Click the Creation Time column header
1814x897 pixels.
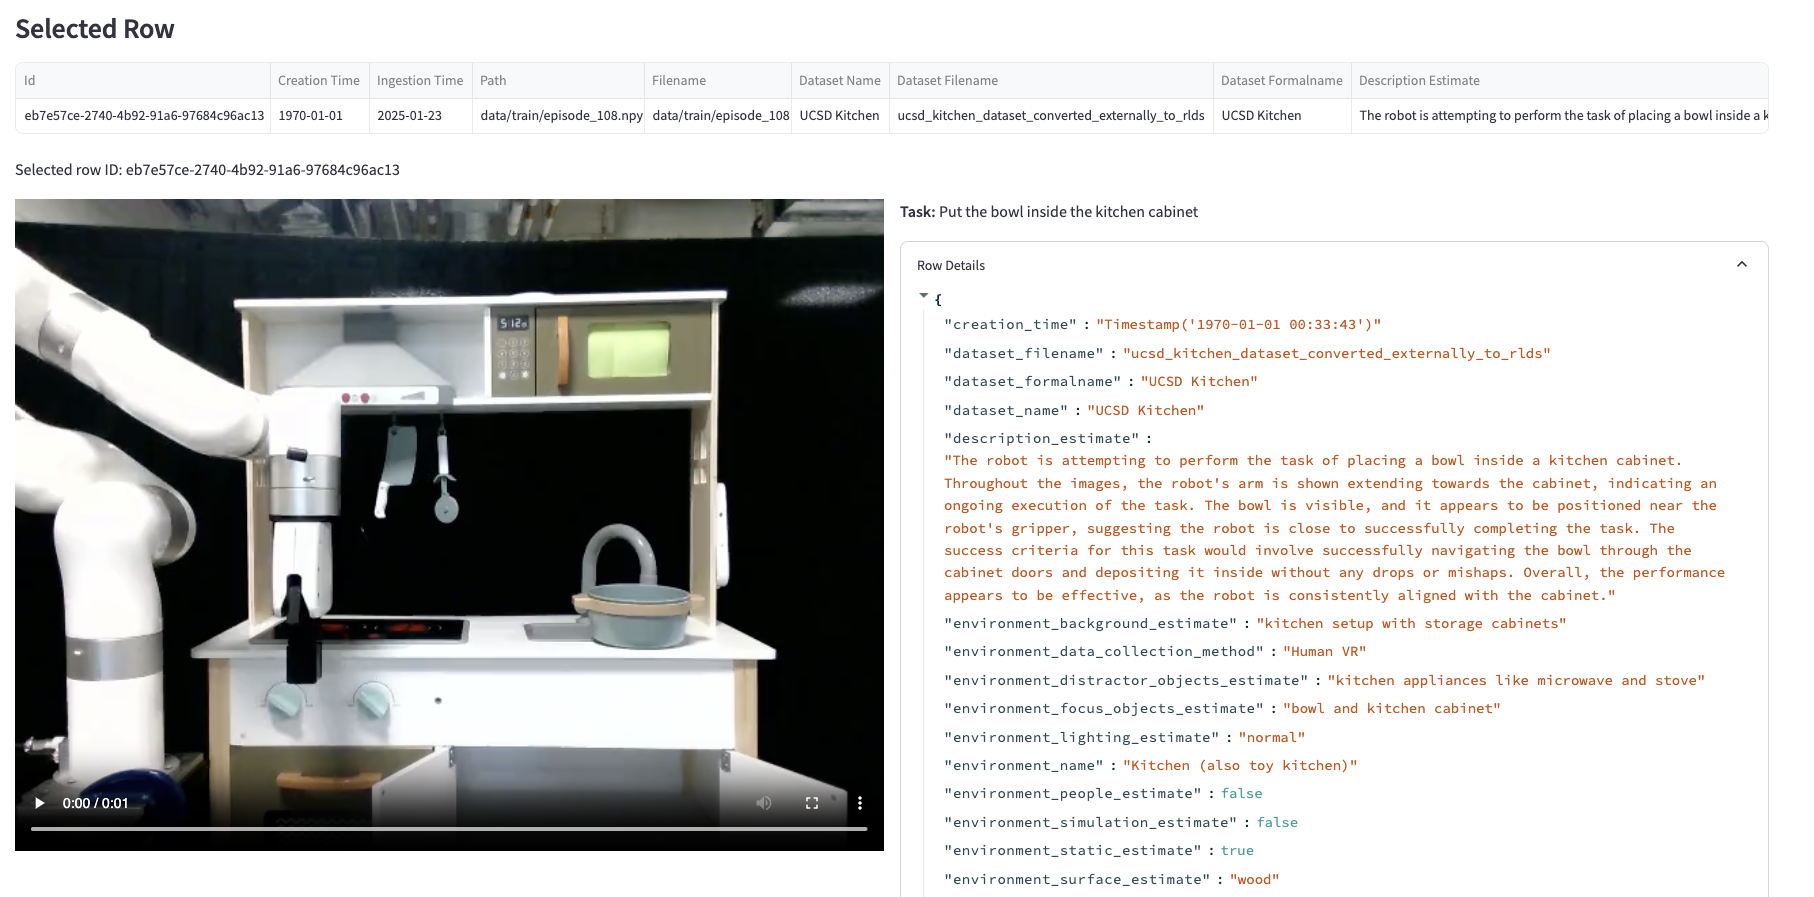click(319, 81)
